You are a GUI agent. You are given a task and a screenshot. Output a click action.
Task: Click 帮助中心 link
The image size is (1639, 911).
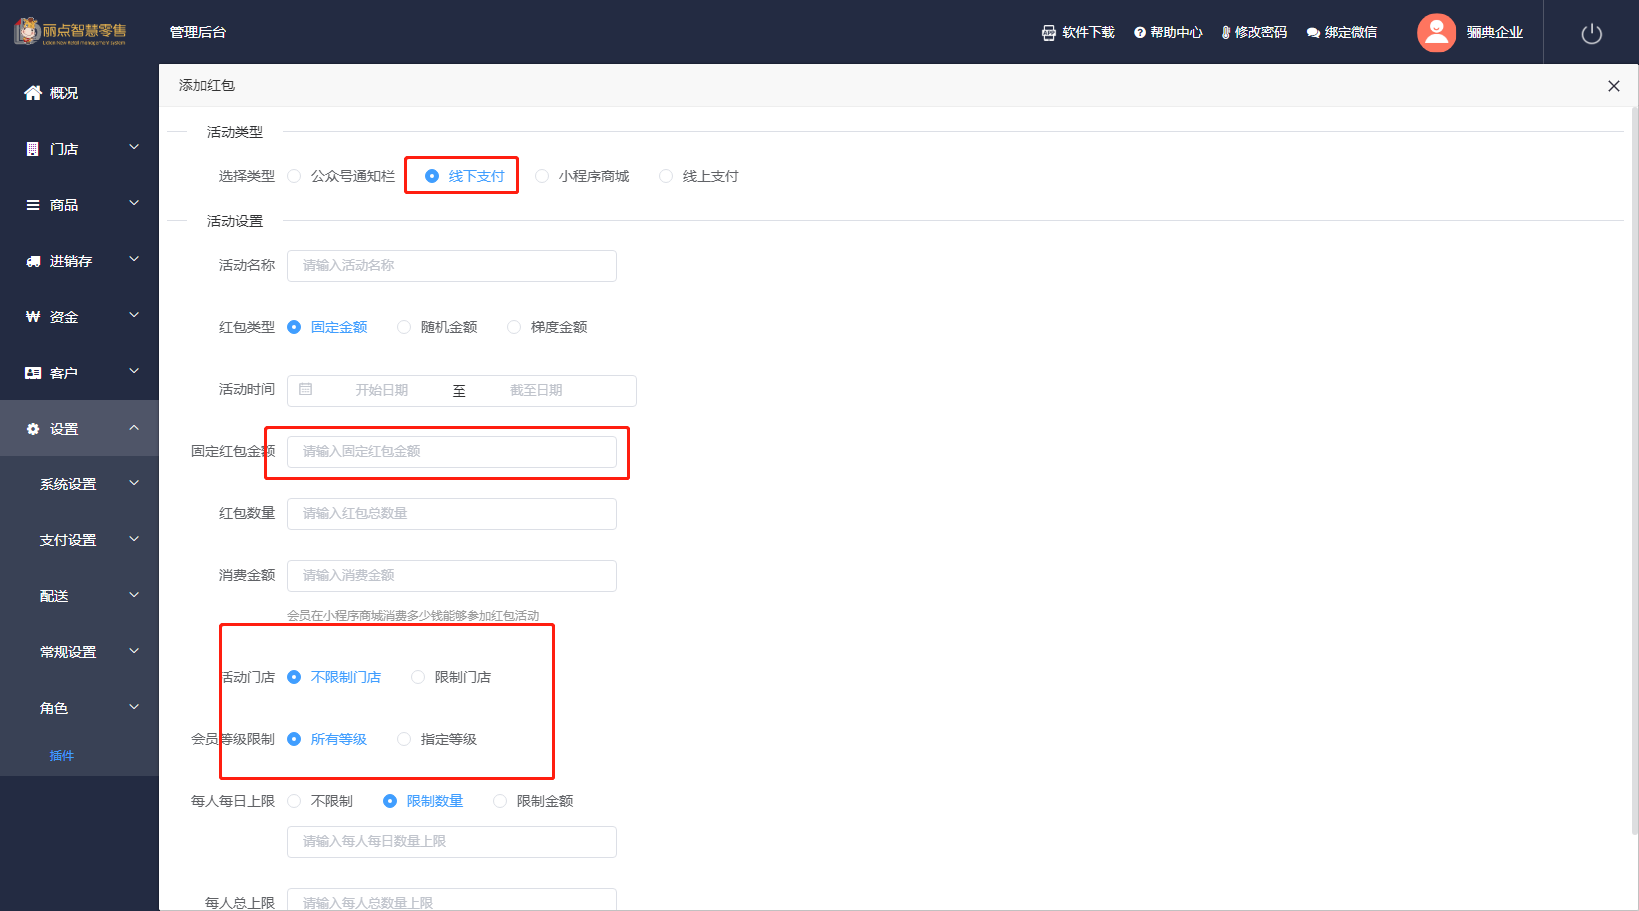[1176, 33]
